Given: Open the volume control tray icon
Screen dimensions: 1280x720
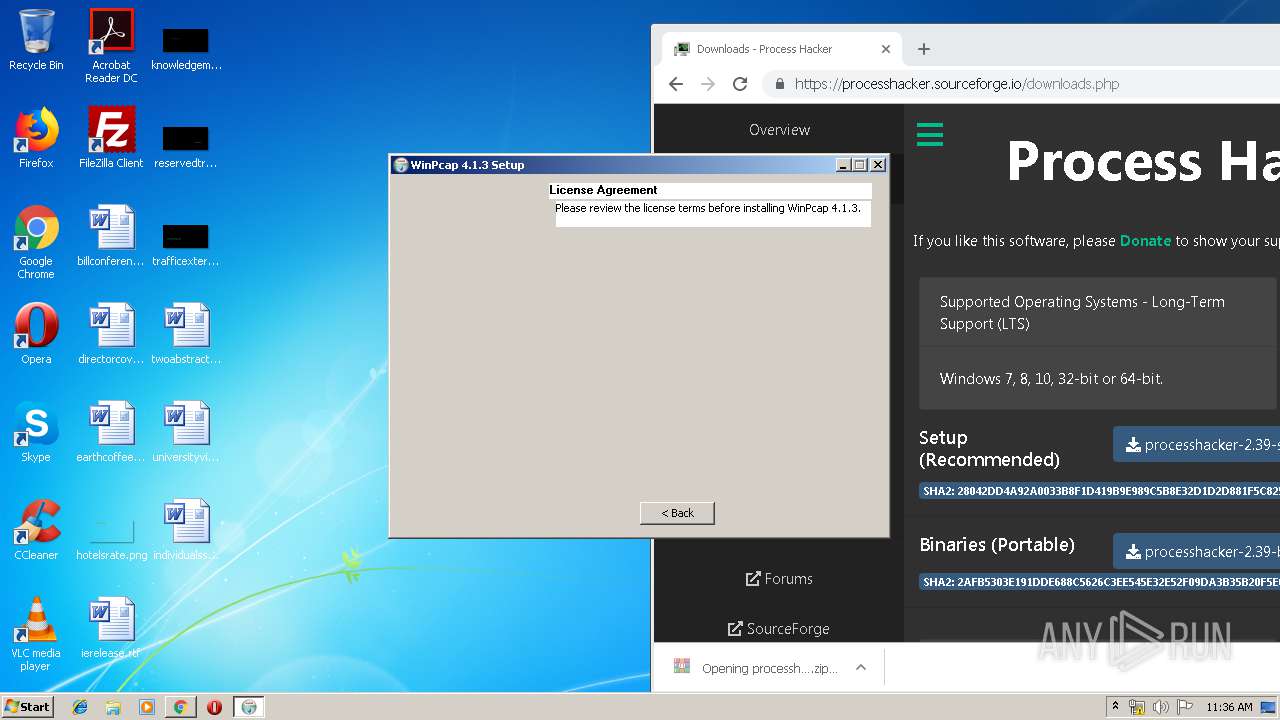Looking at the screenshot, I should [1160, 707].
